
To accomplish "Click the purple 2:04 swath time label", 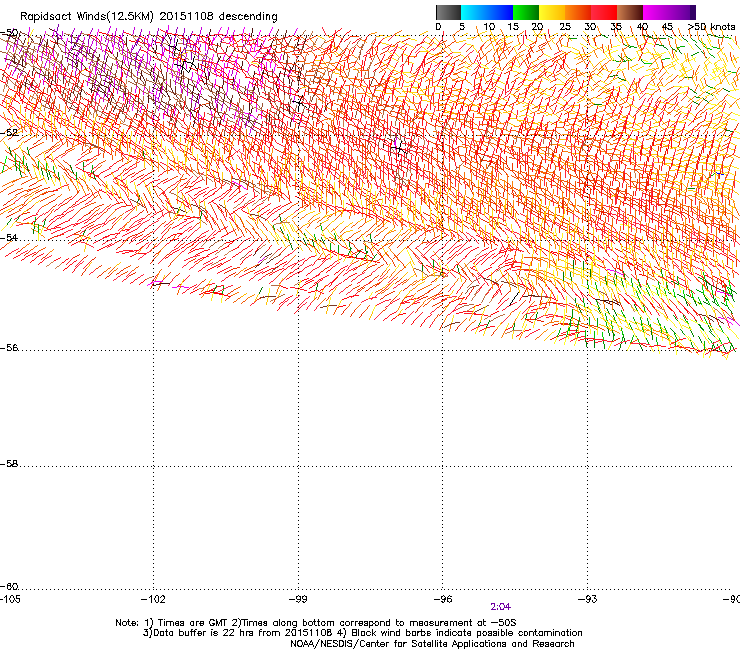I will 500,607.
